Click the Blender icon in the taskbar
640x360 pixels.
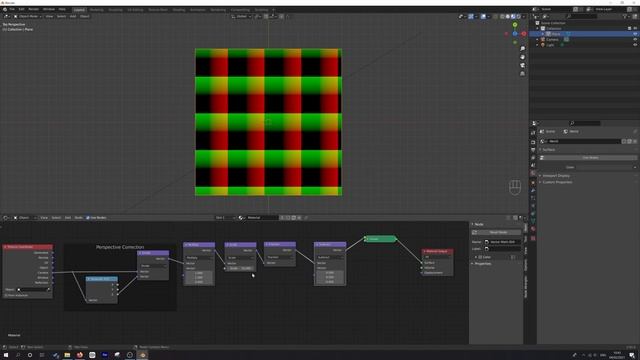pos(142,355)
